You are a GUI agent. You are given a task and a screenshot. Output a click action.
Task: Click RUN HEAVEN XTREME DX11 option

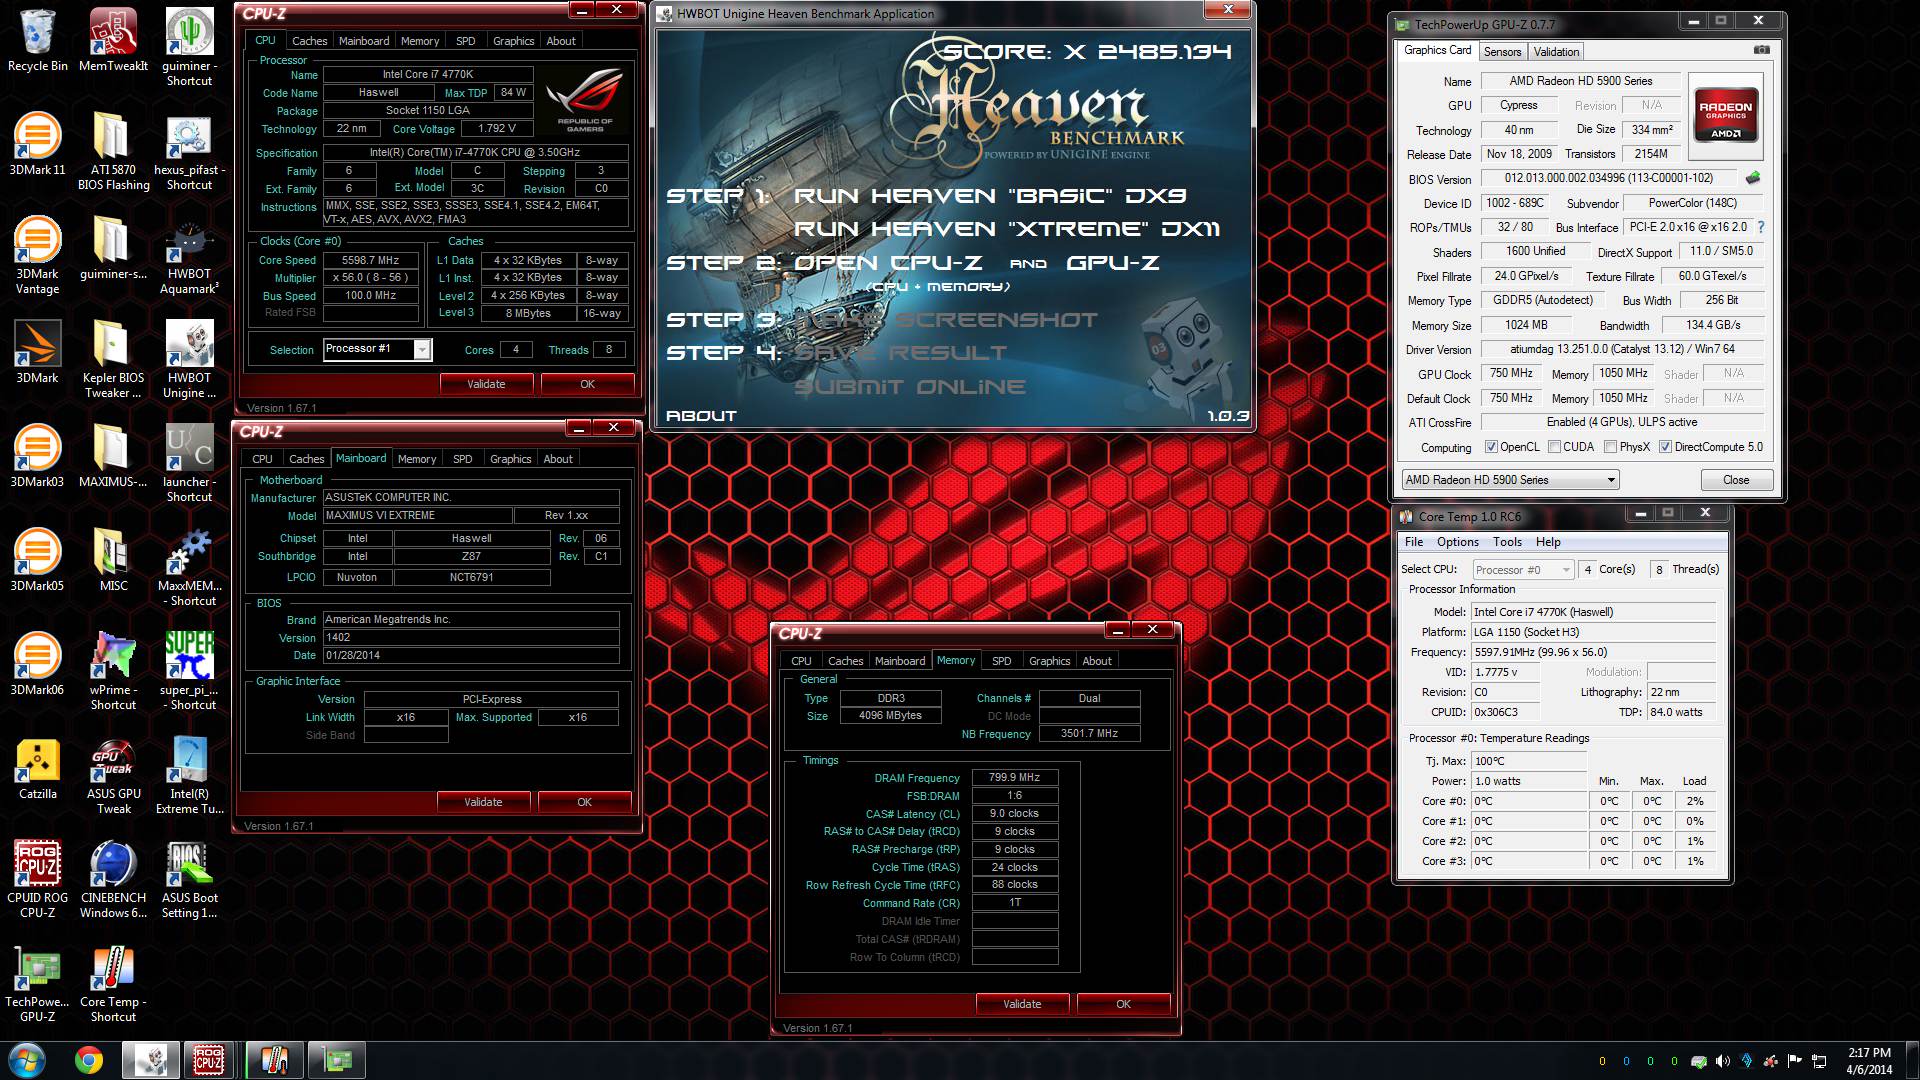click(1007, 229)
